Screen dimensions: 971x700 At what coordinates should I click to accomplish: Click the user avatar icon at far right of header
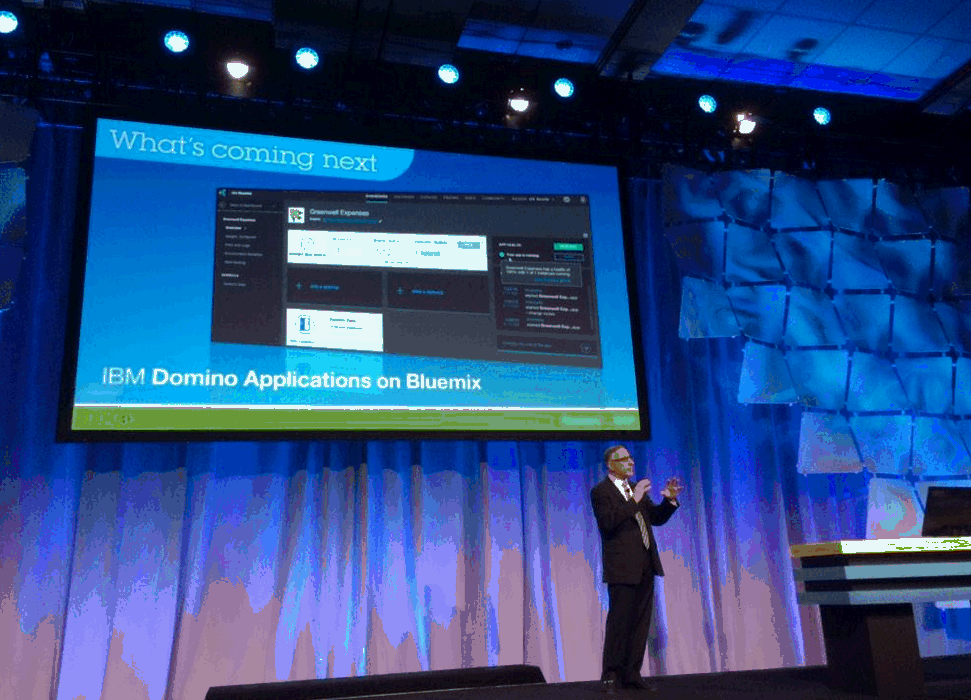coord(583,200)
